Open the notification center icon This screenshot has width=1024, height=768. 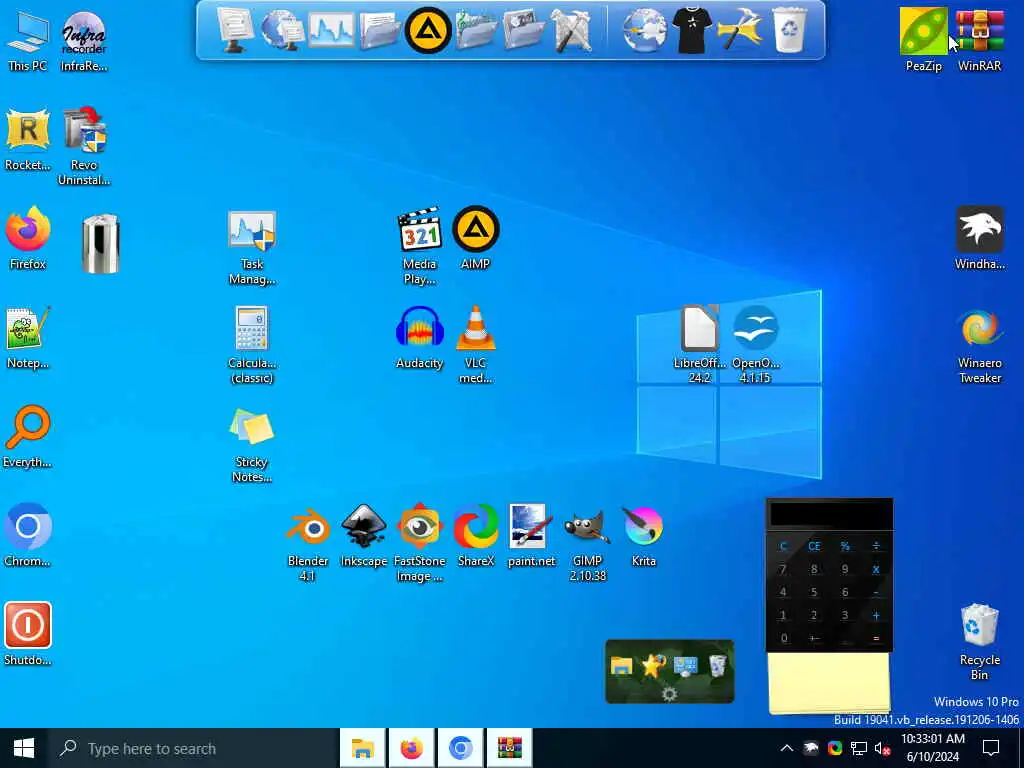pos(991,748)
